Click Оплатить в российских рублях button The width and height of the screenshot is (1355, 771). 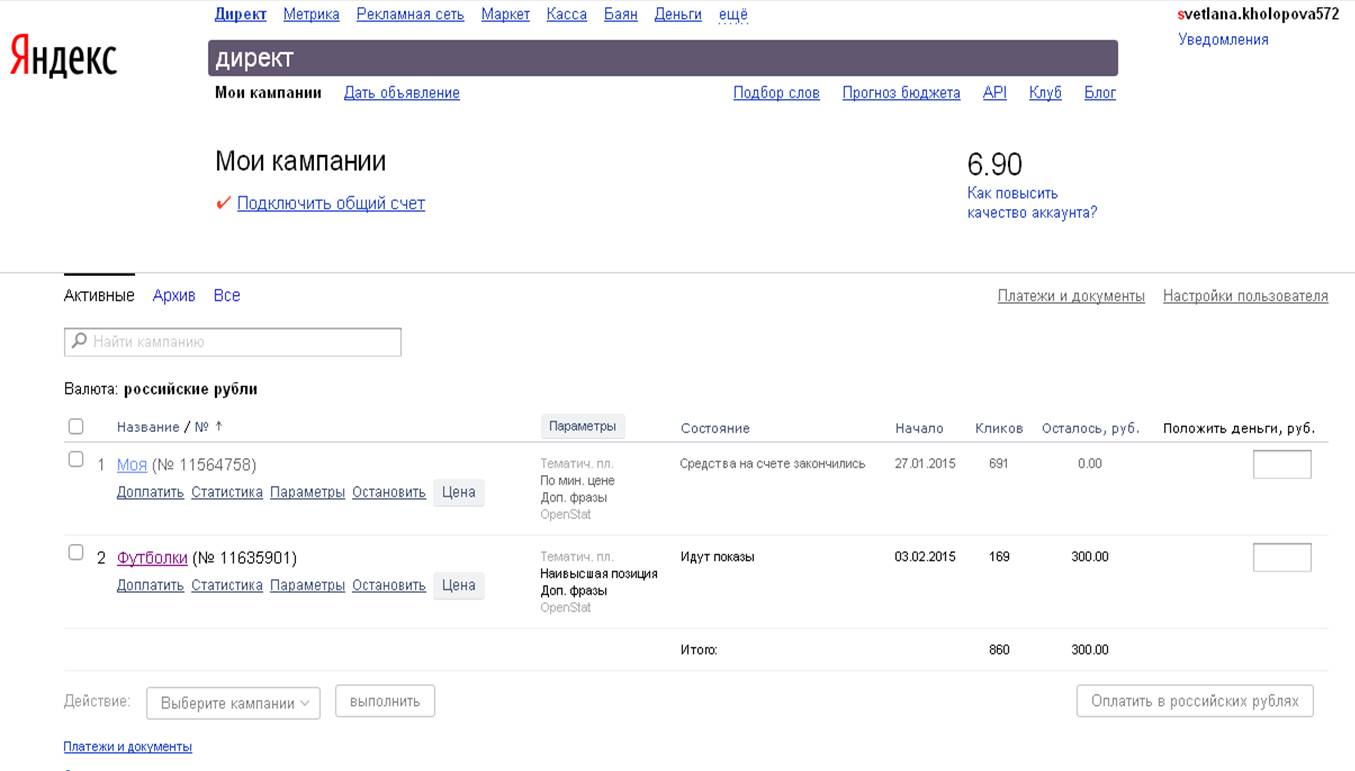coord(1195,701)
